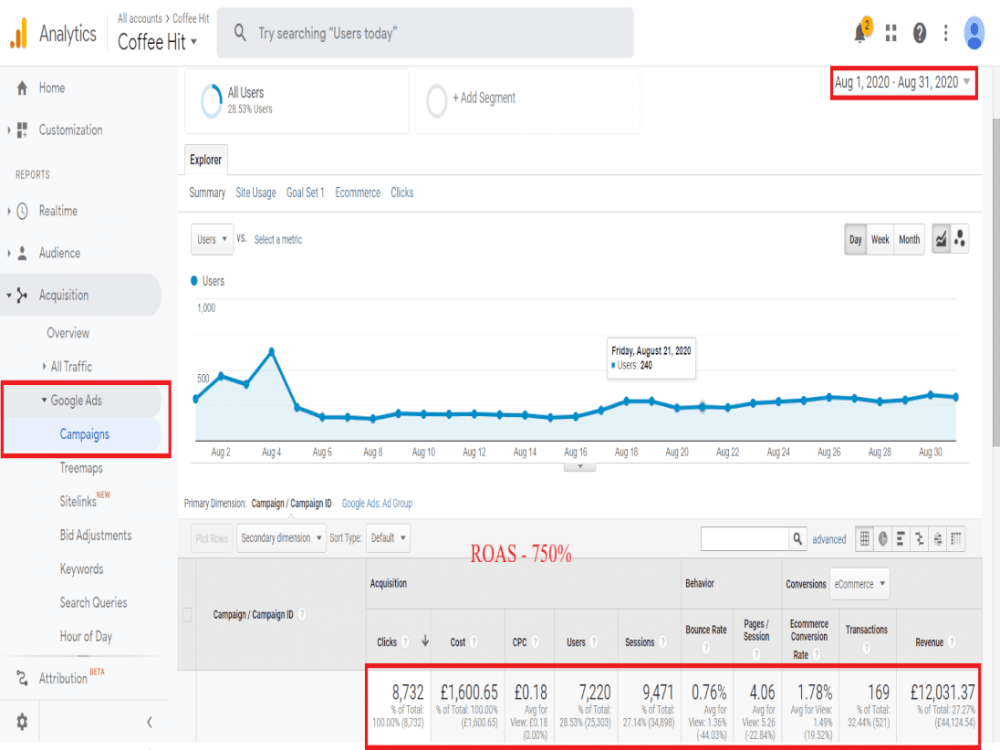
Task: Switch to Goal Set 1 metric group
Action: (305, 193)
